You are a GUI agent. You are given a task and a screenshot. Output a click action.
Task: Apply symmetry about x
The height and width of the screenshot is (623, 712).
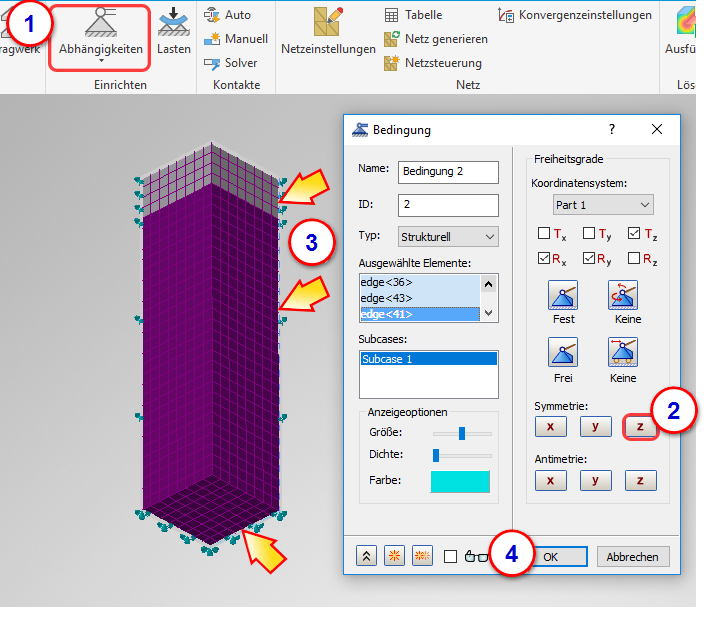pyautogui.click(x=550, y=427)
